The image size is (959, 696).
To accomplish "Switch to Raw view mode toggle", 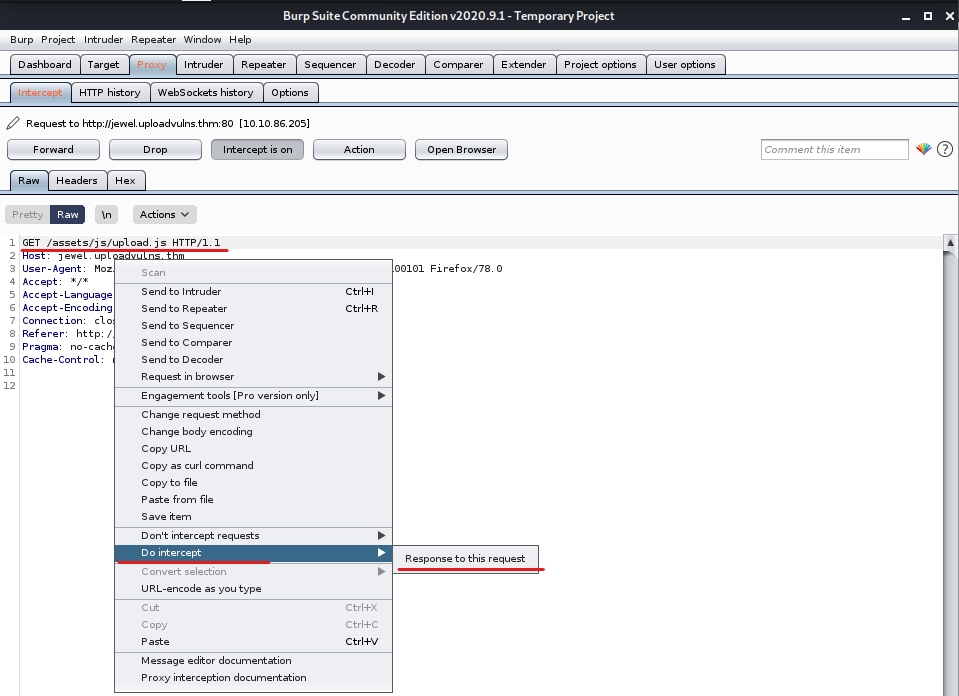I will (x=68, y=215).
